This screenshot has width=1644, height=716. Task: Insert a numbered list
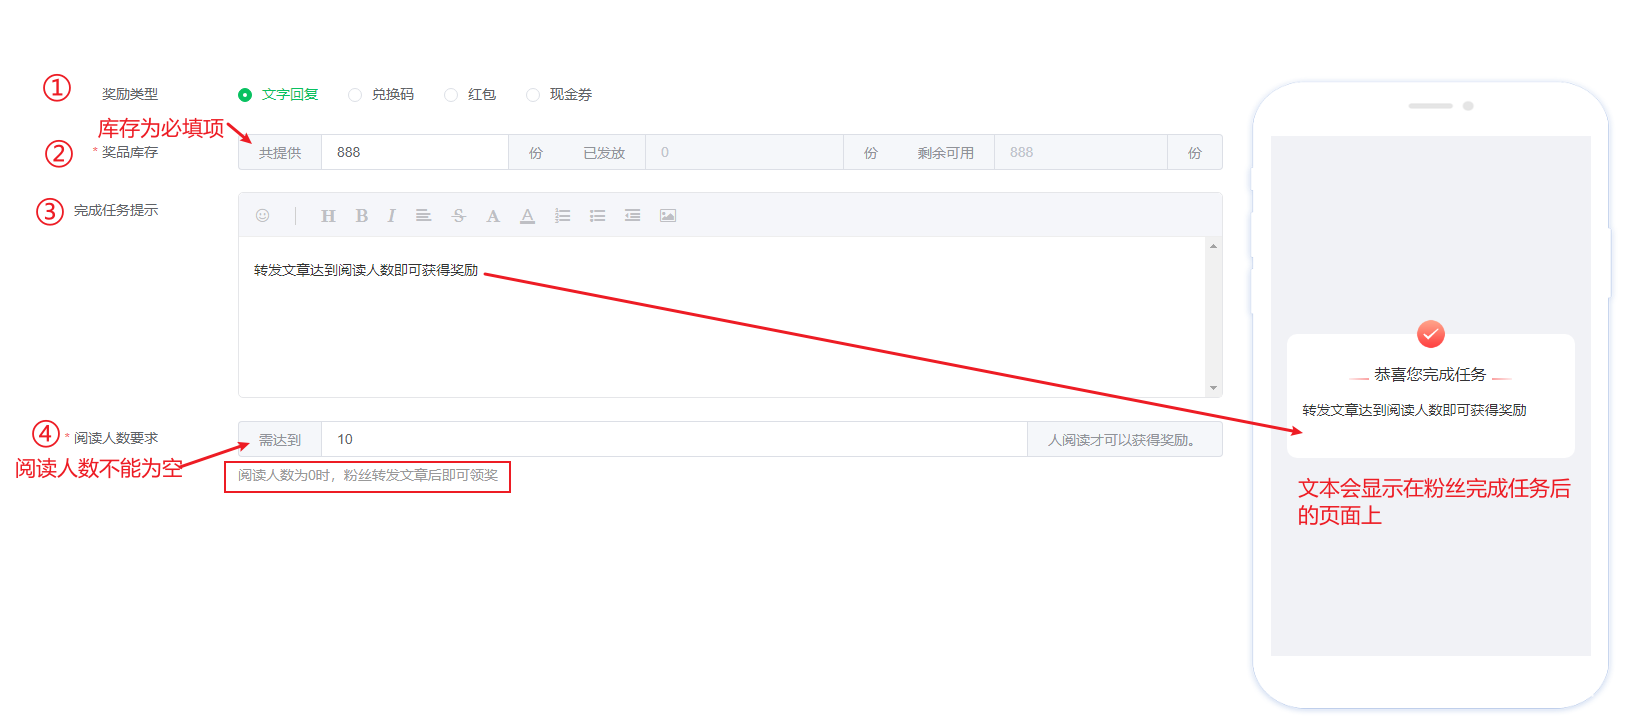tap(563, 216)
